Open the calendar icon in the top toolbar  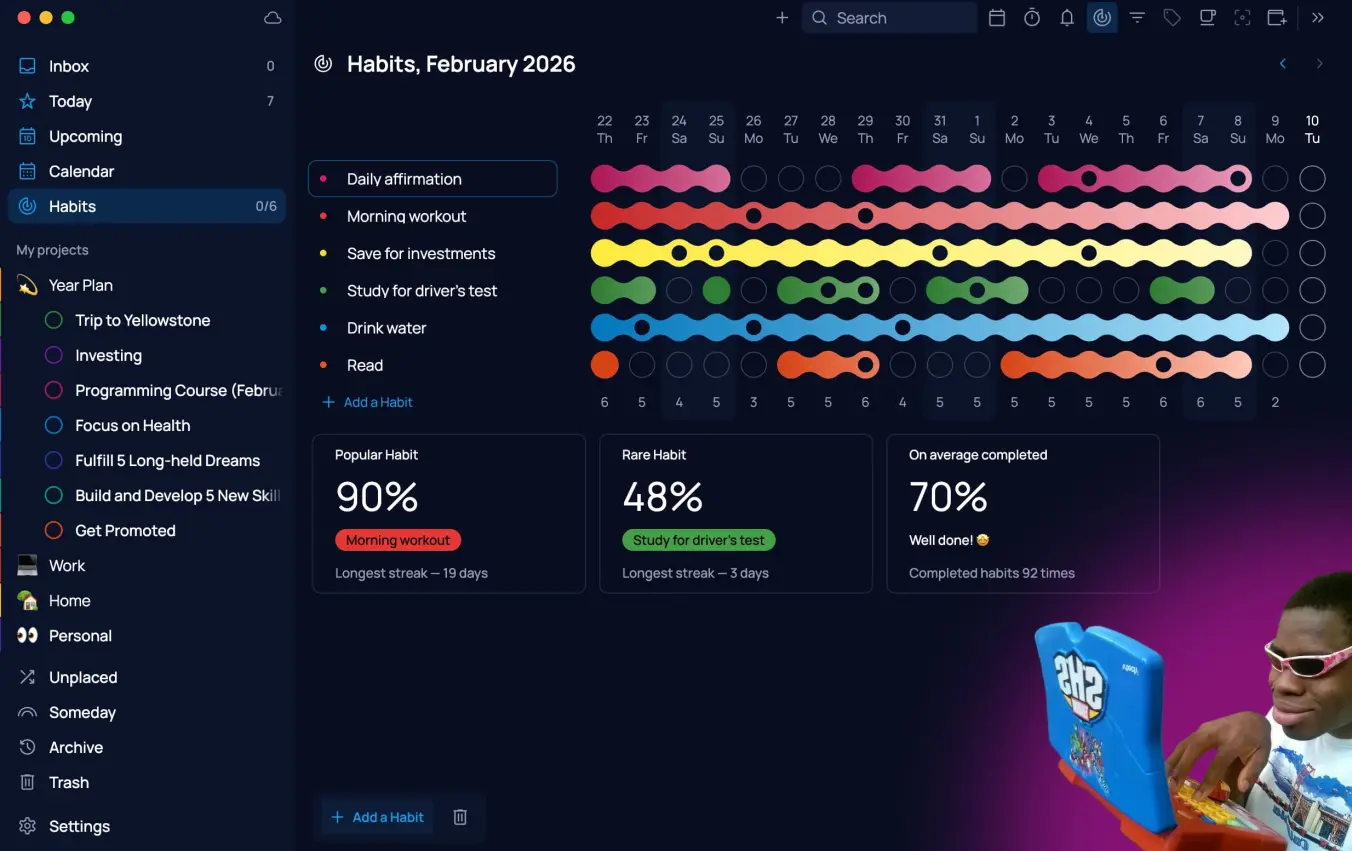click(997, 18)
